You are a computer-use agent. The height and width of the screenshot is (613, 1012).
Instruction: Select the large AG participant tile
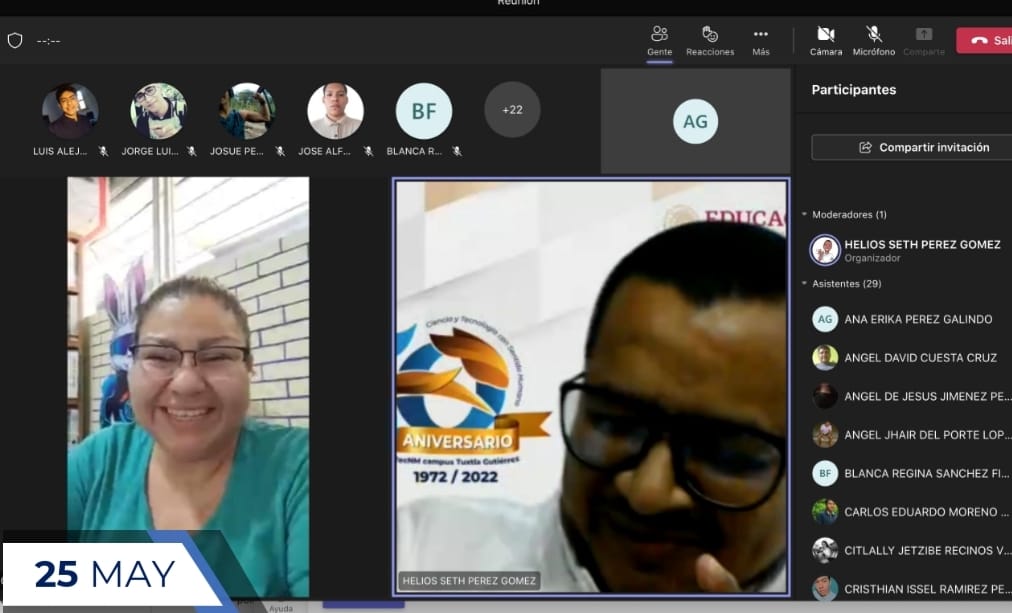coord(696,121)
